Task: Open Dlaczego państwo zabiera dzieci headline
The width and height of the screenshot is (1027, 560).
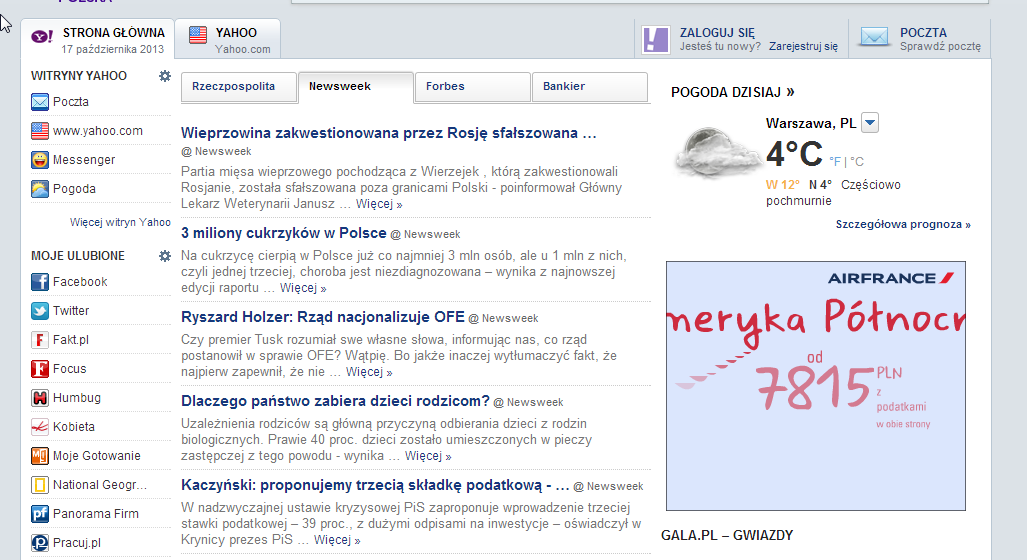Action: (335, 401)
